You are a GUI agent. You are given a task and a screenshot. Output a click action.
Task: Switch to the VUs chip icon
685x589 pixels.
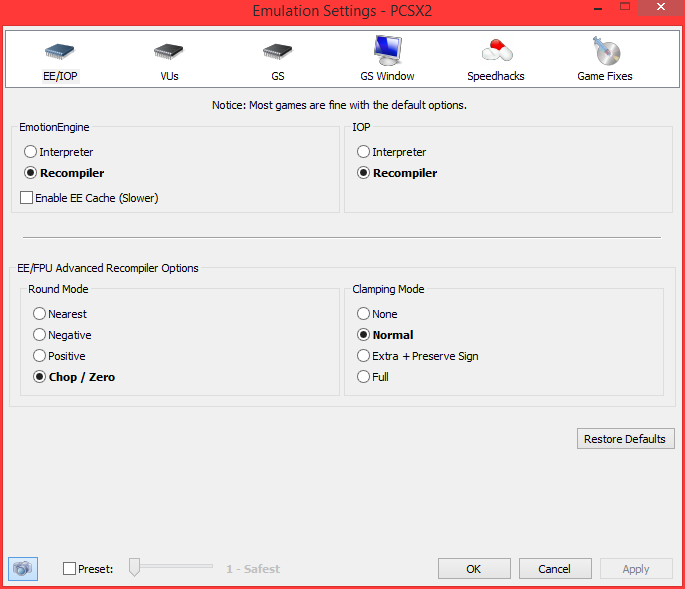[x=169, y=52]
